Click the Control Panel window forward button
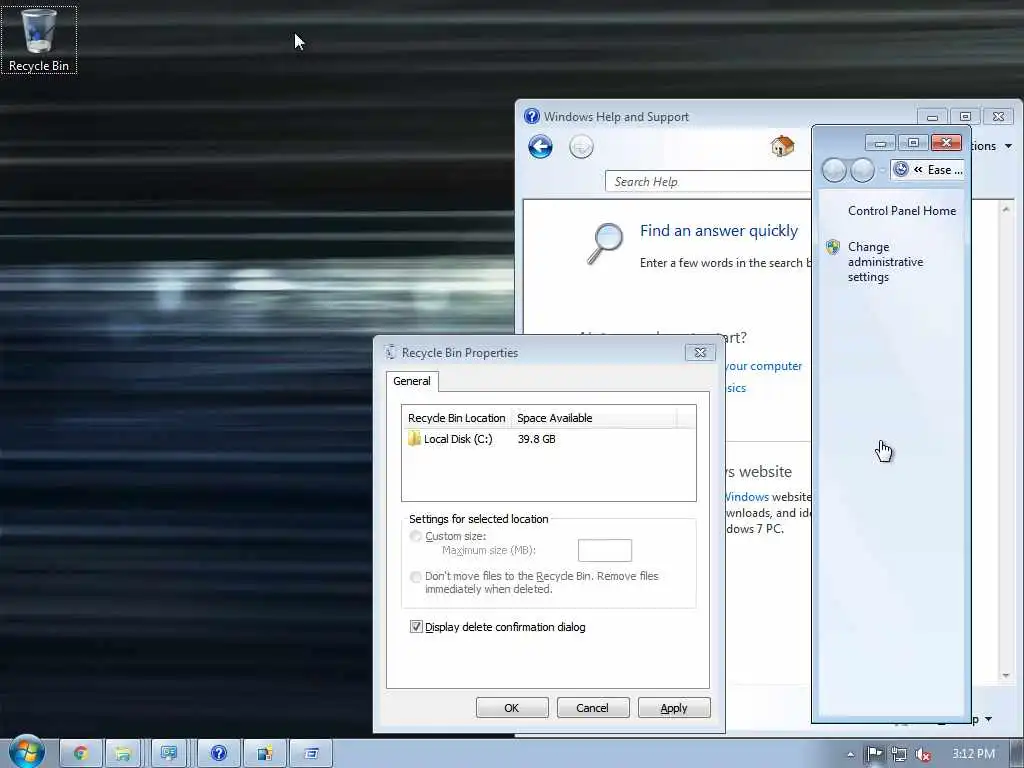This screenshot has width=1024, height=768. [x=862, y=170]
